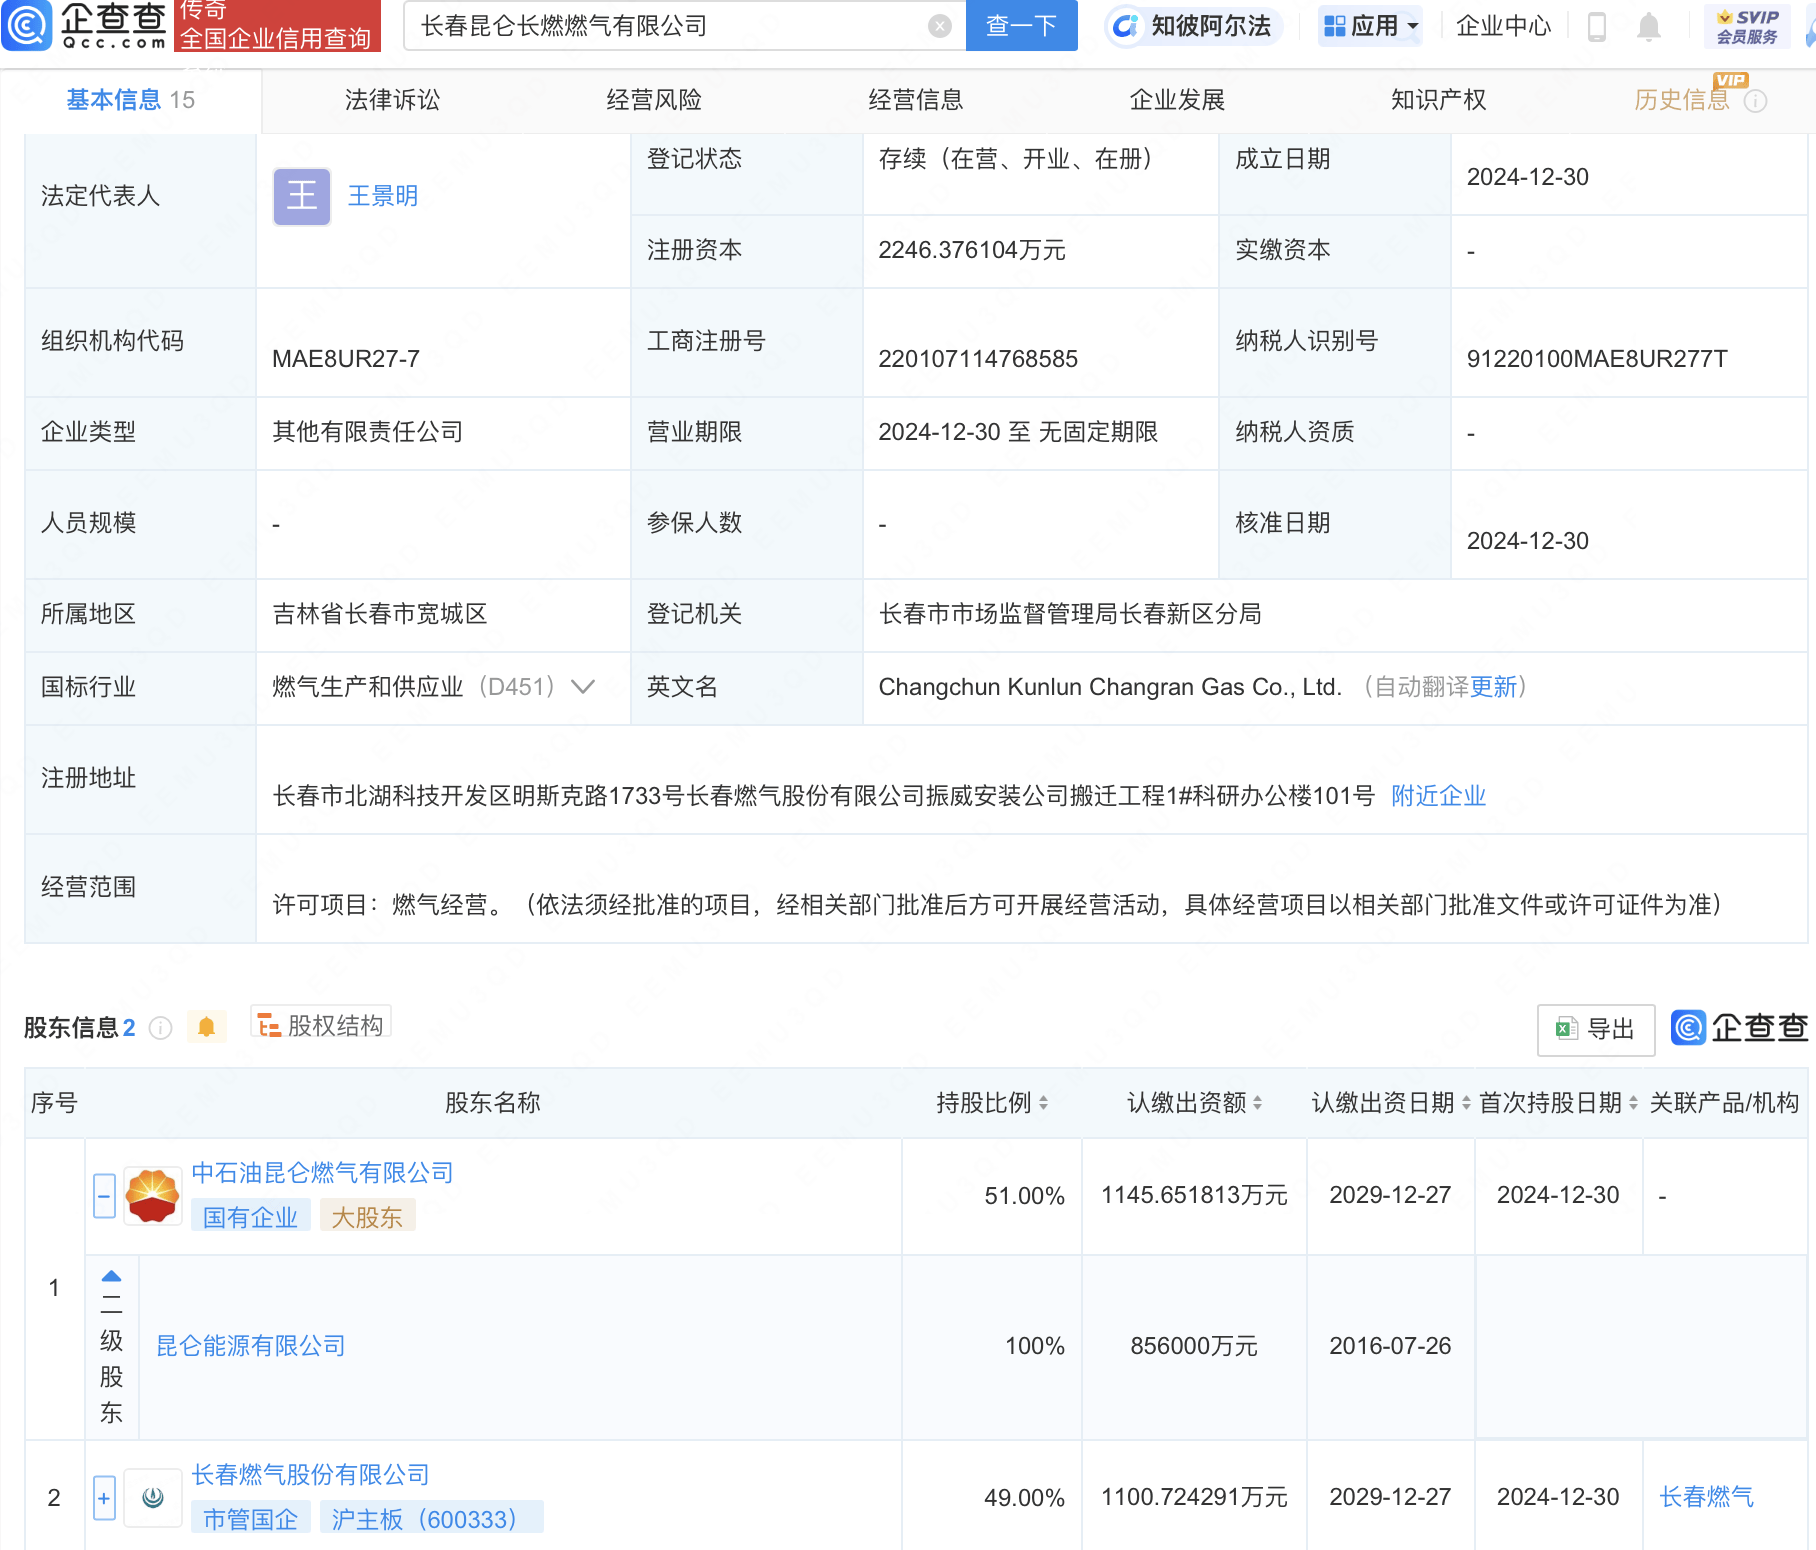
Task: Sort shareholders by 持股比例
Action: [1043, 1103]
